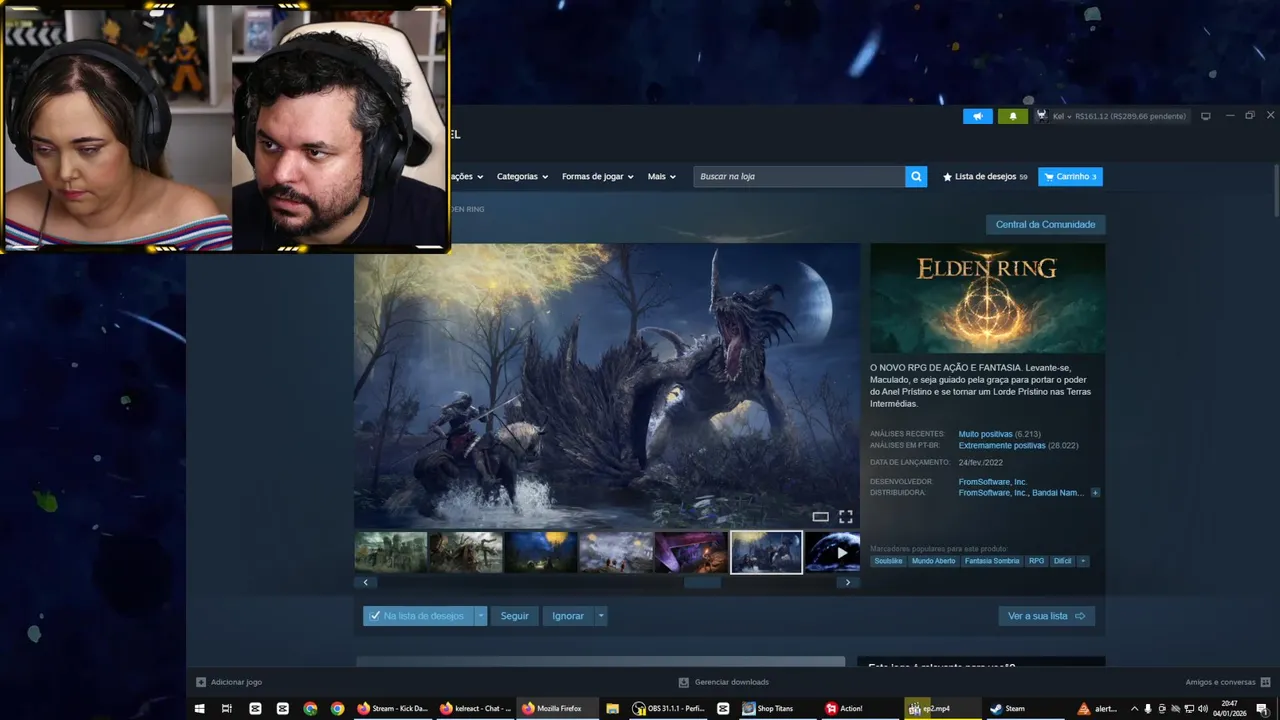Select fifth purple cave screenshot thumbnail
Viewport: 1280px width, 720px height.
coord(691,552)
